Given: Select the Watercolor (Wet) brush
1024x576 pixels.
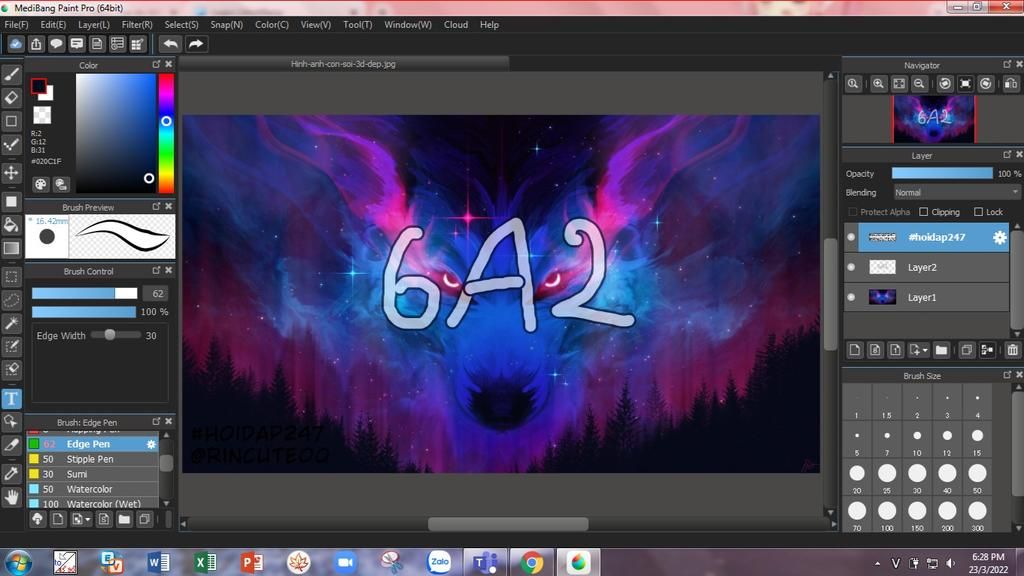Looking at the screenshot, I should (x=93, y=504).
